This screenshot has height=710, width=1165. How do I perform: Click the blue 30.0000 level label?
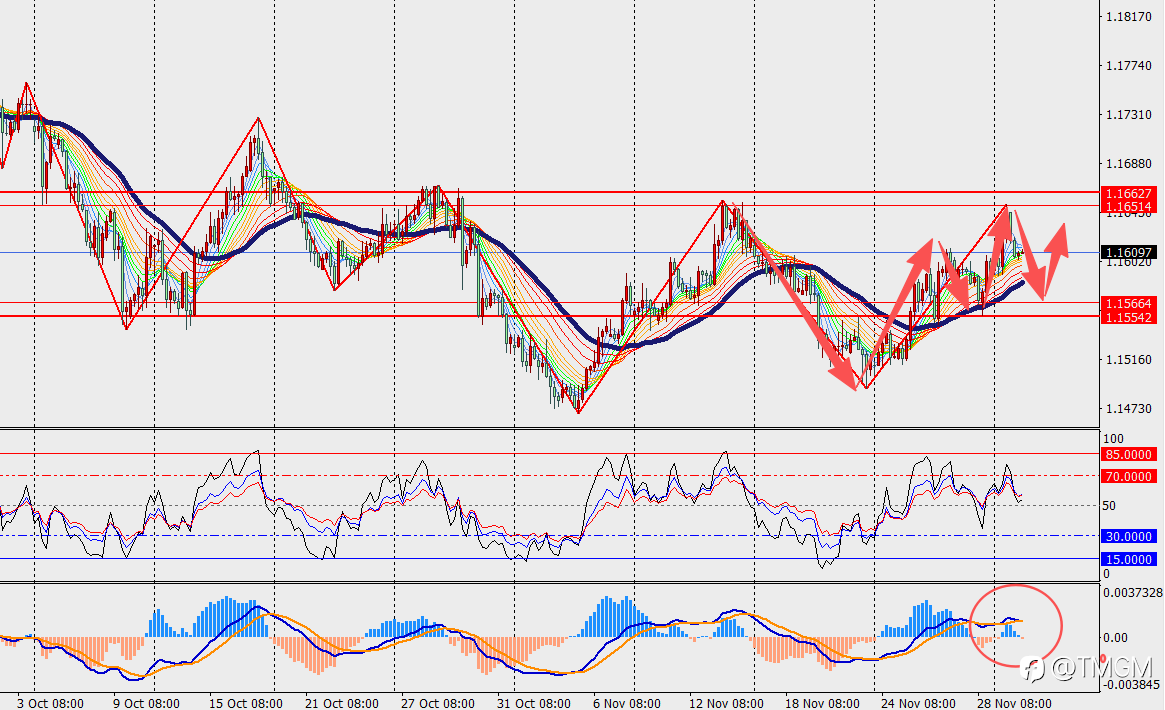[x=1129, y=536]
